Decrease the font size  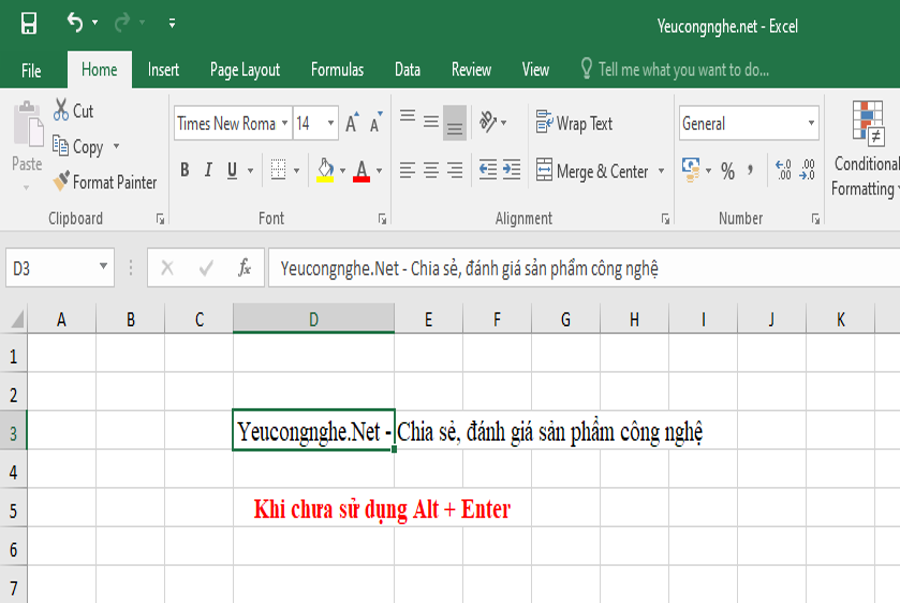tap(376, 122)
